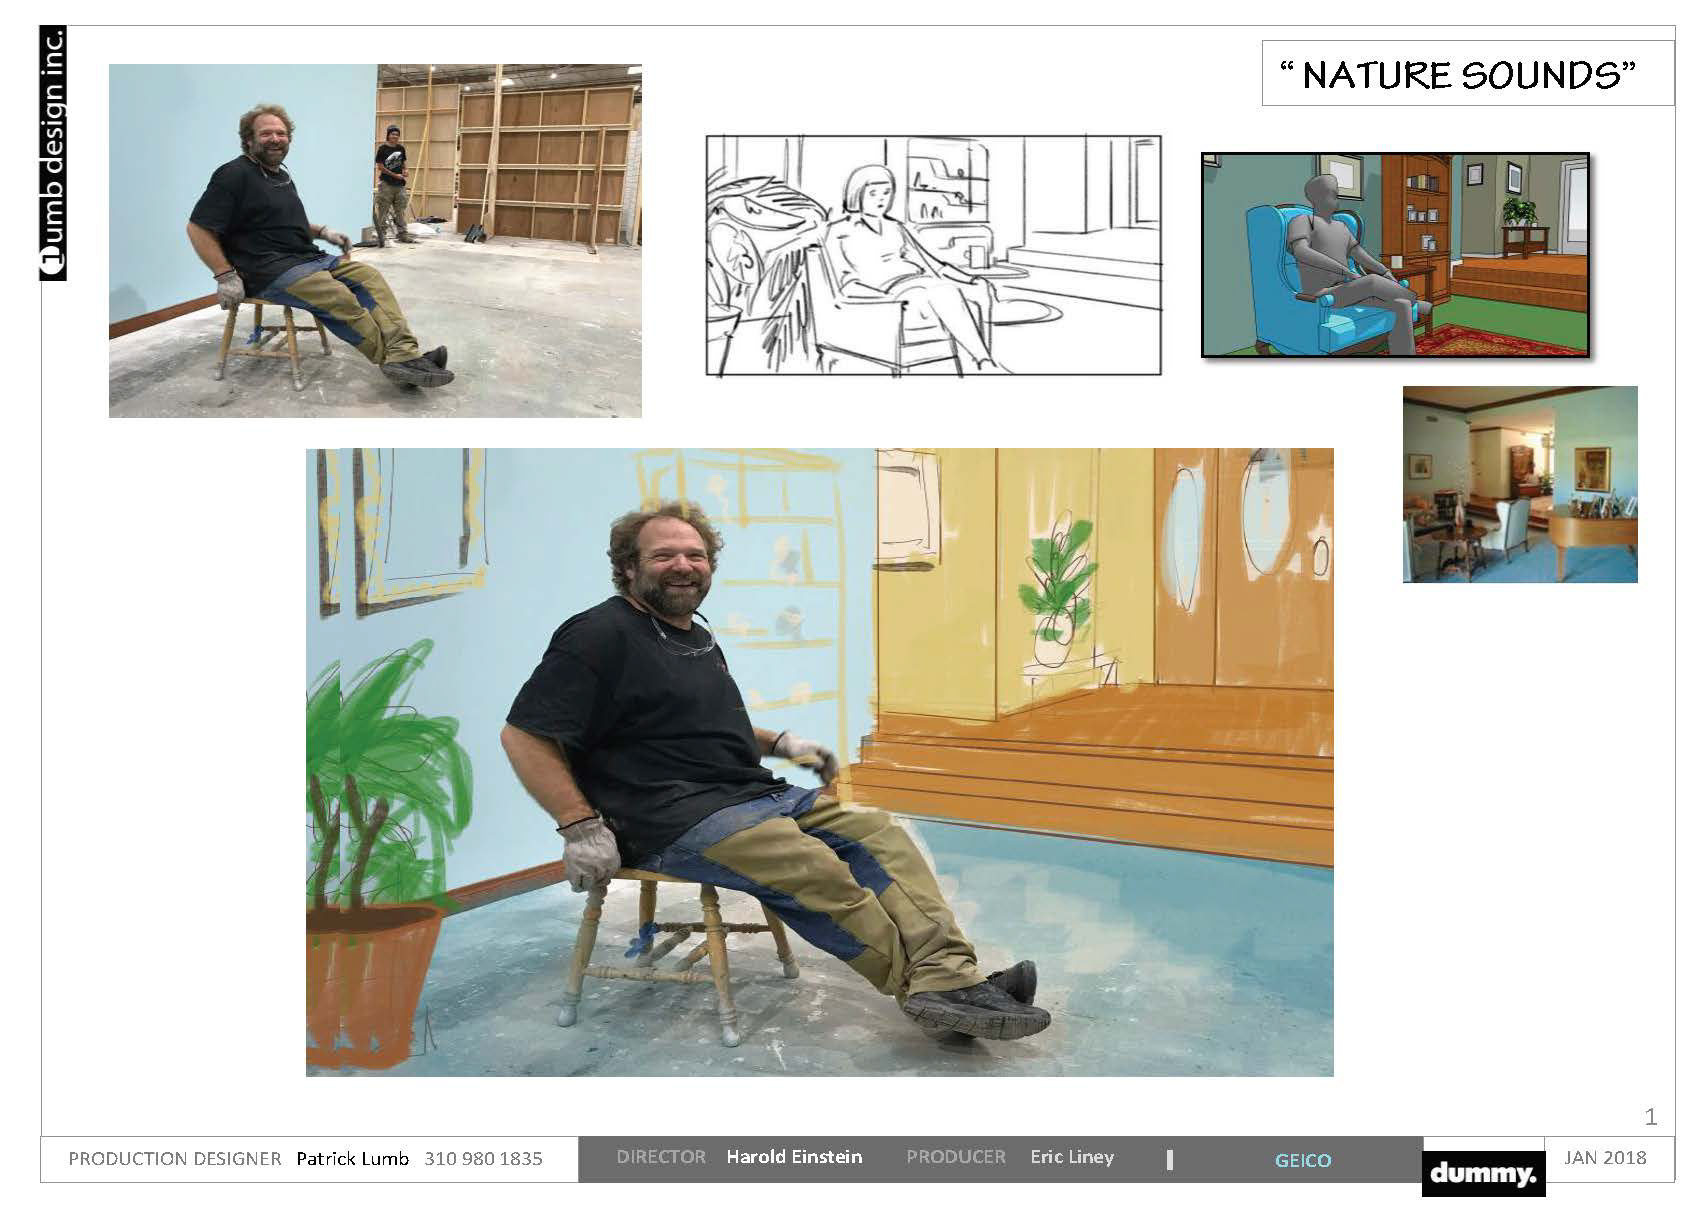The width and height of the screenshot is (1705, 1224).
Task: Click the small living room reference photo
Action: point(1520,484)
